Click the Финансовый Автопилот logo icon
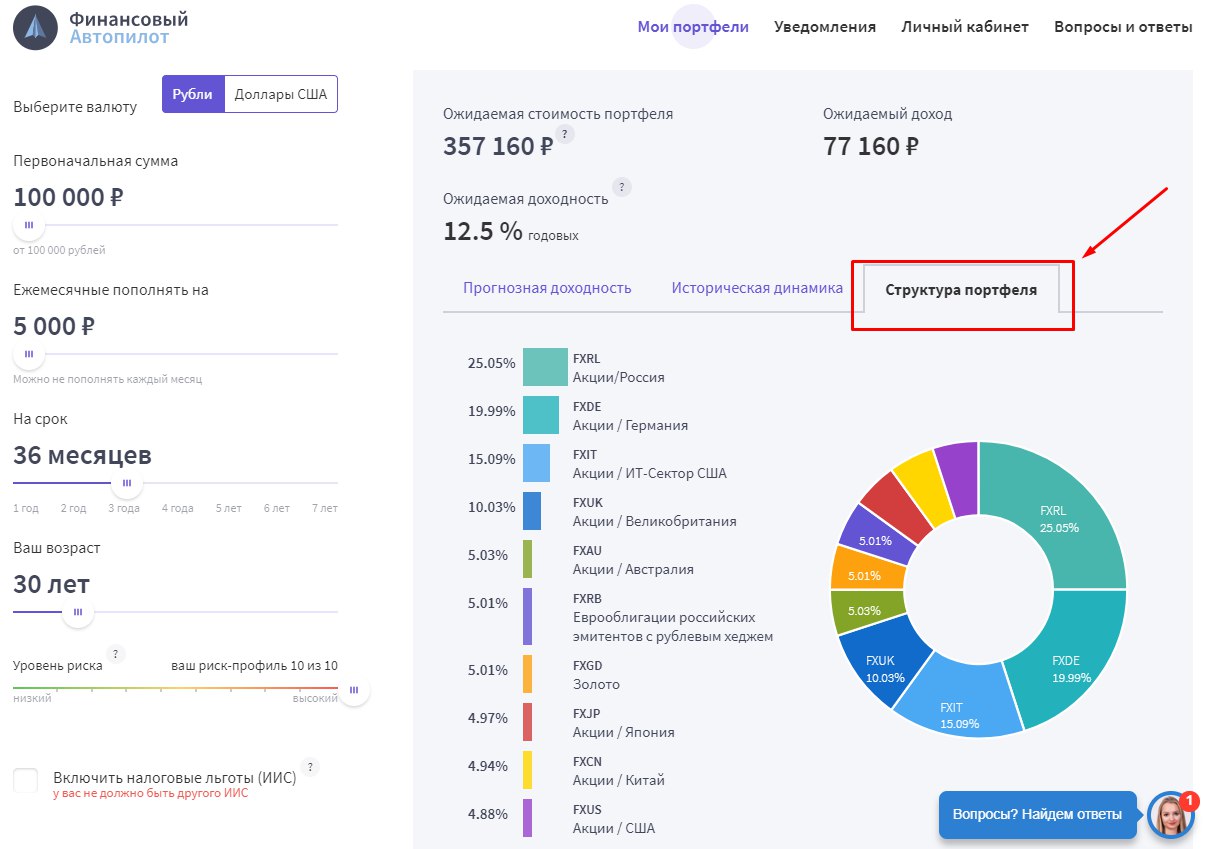1208x849 pixels. [x=35, y=27]
